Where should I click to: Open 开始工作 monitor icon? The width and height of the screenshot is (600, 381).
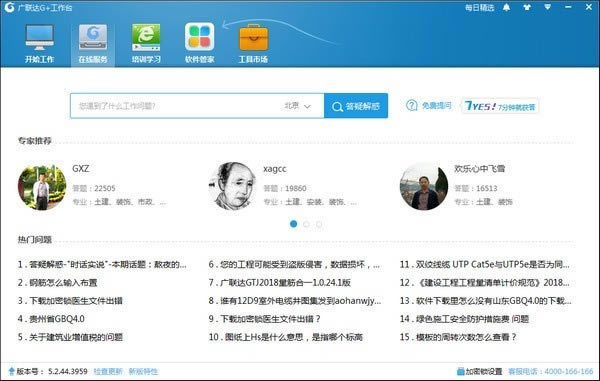(x=39, y=37)
